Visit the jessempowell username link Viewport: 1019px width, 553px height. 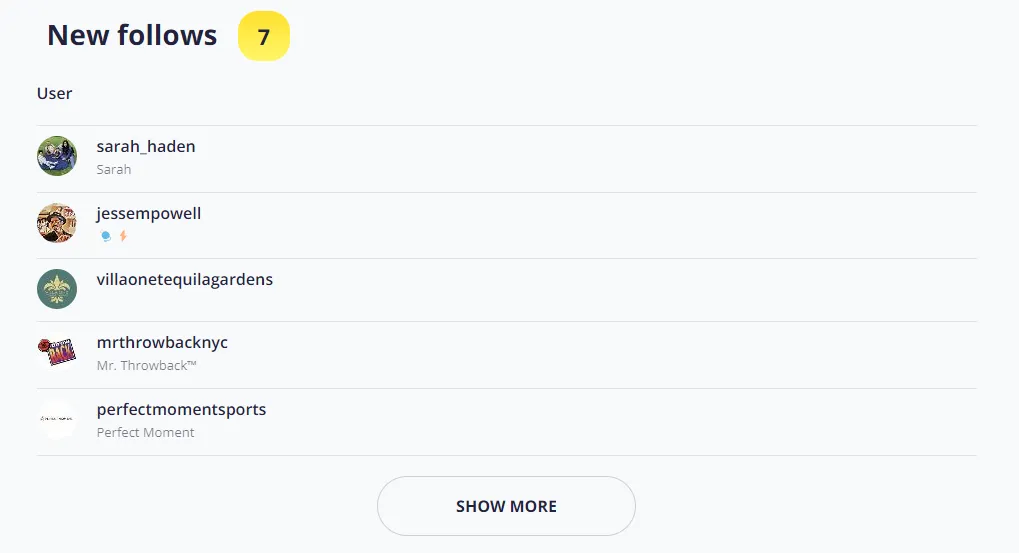coord(149,214)
